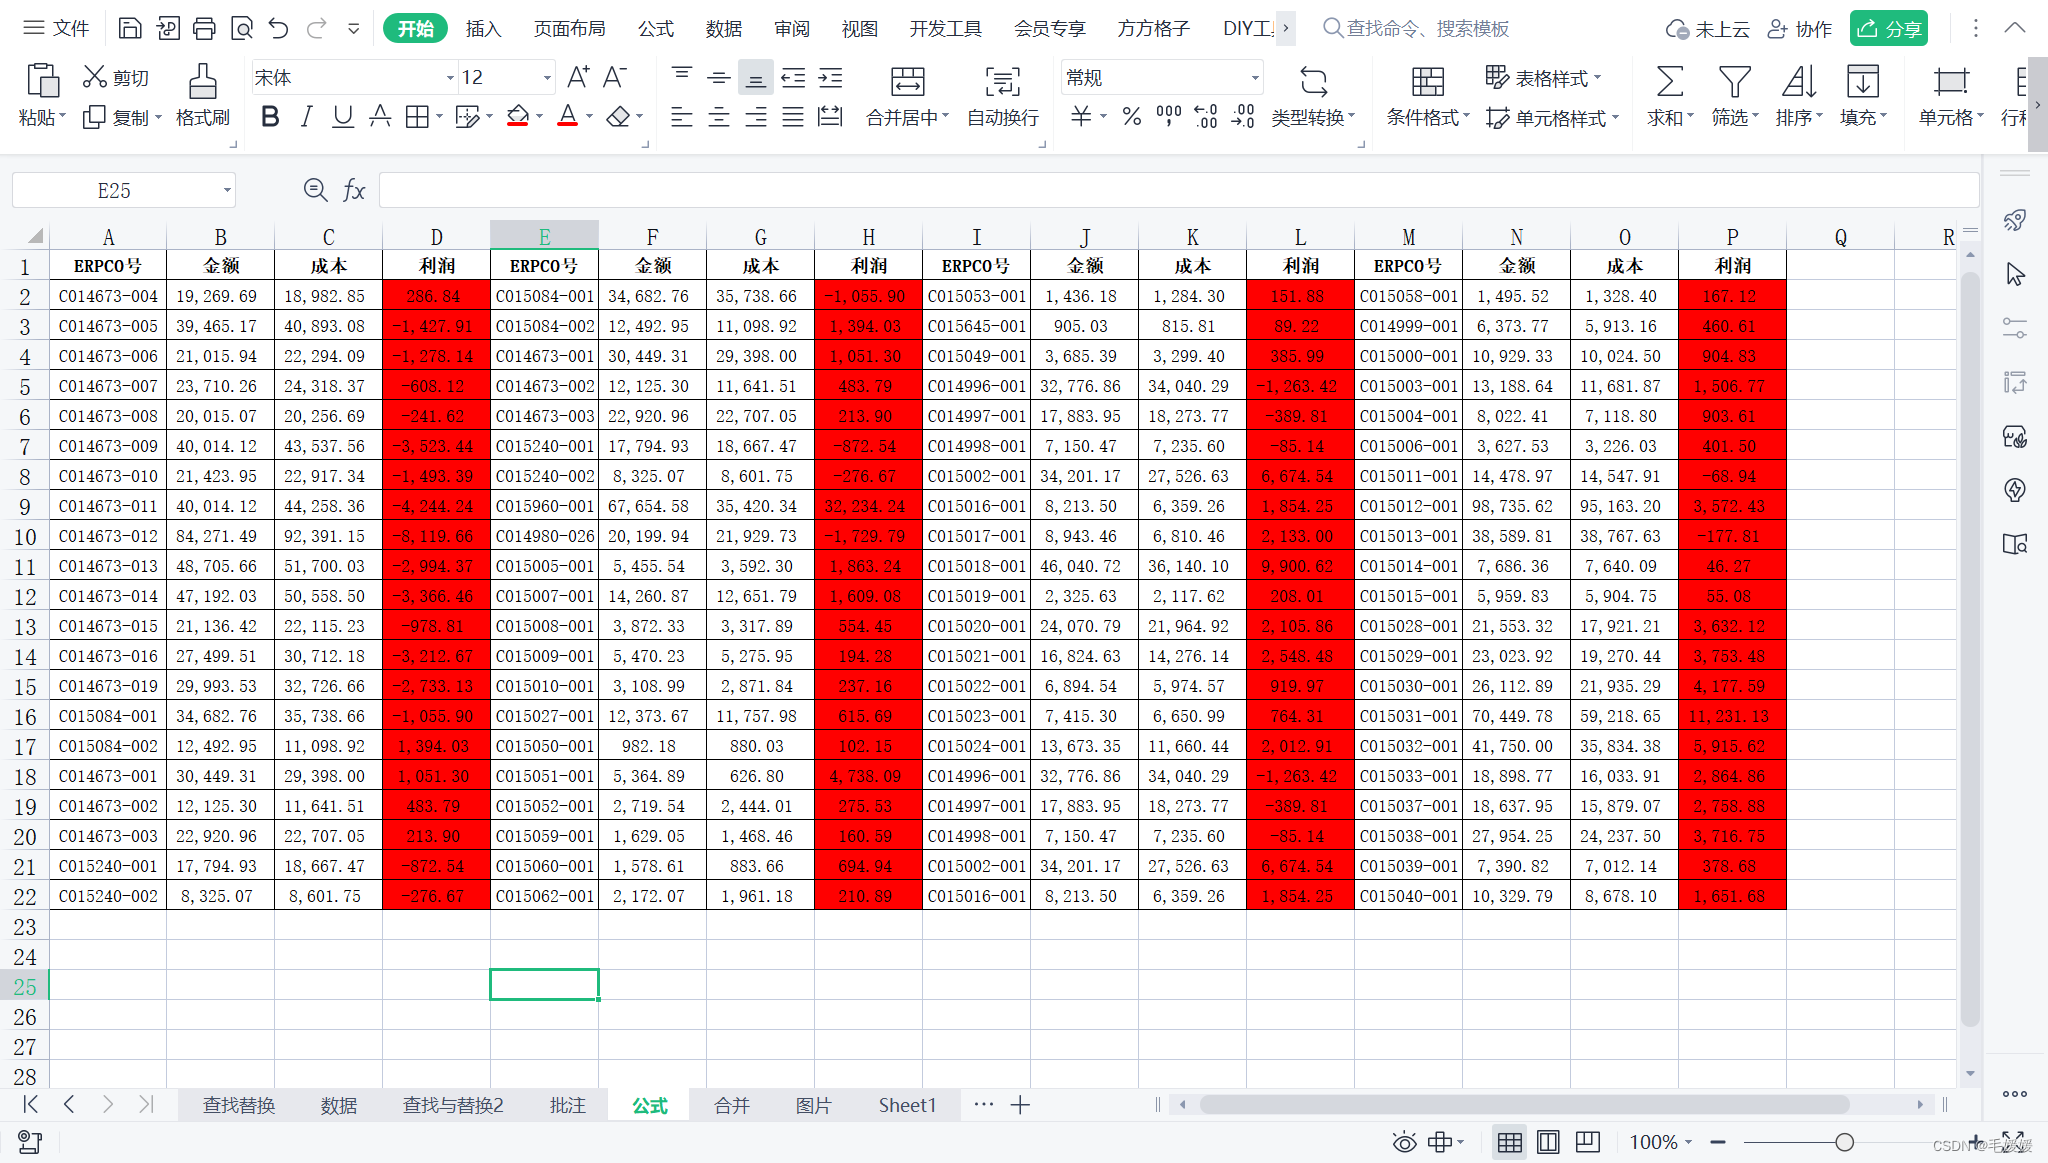The width and height of the screenshot is (2048, 1163).
Task: Click the 协作 collaborate button
Action: [x=1800, y=28]
